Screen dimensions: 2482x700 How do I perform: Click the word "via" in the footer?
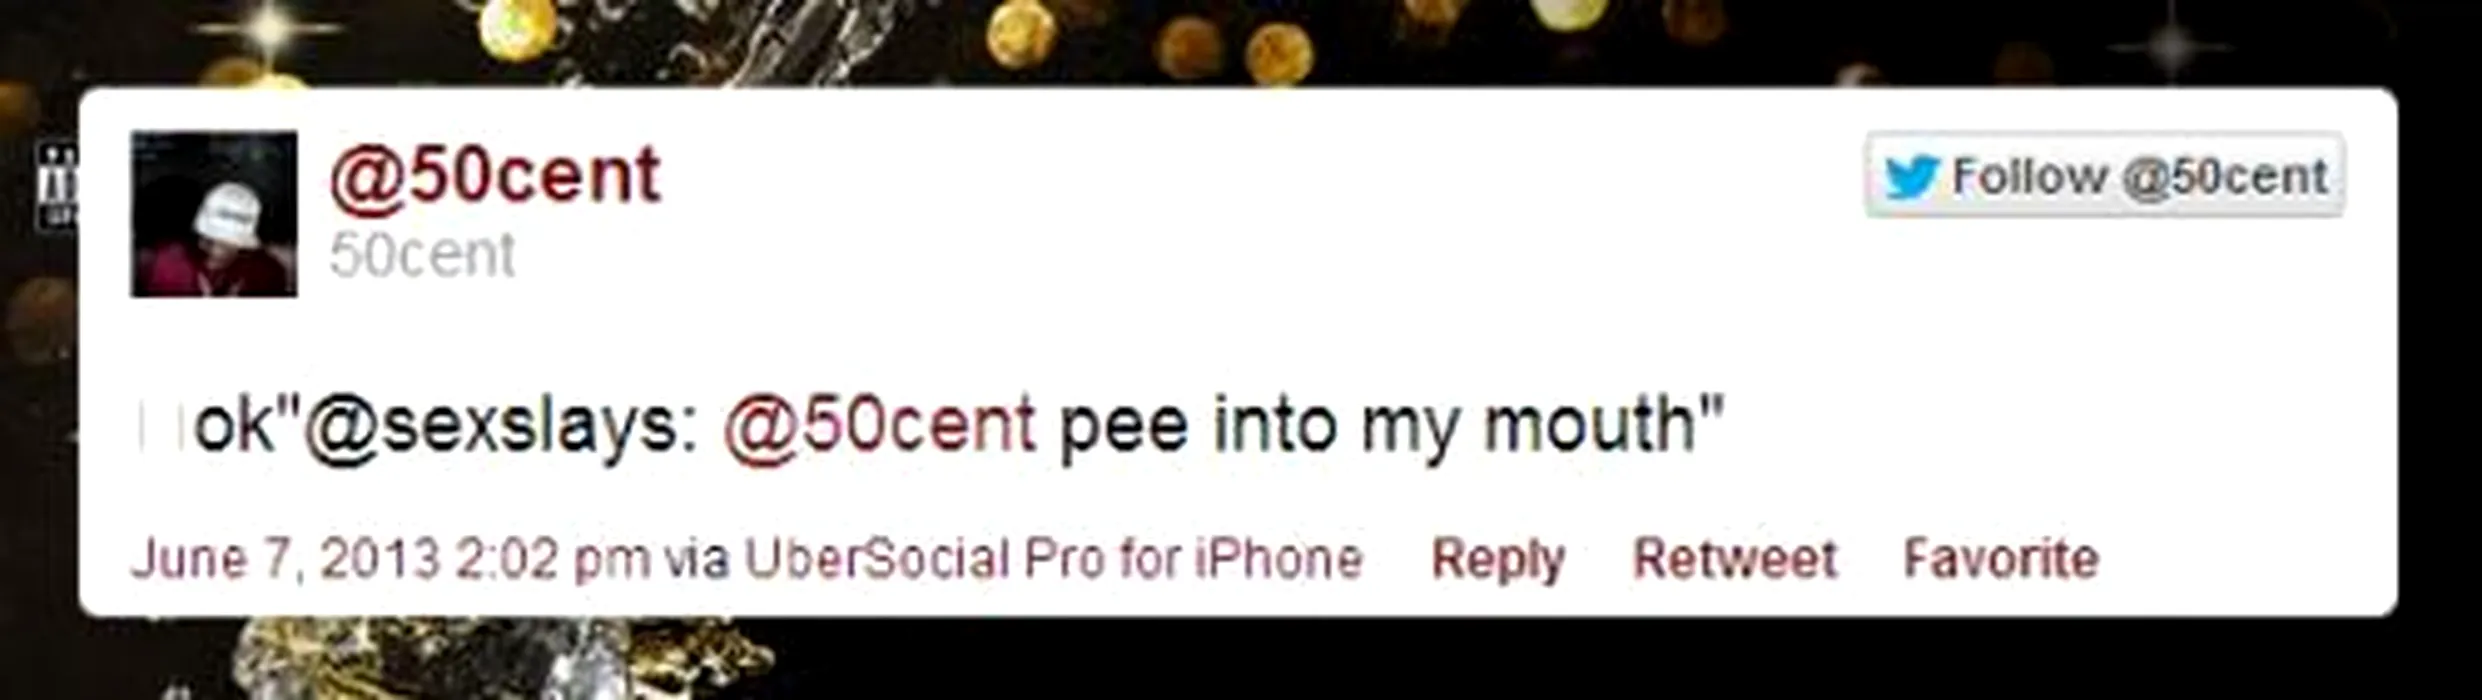tap(696, 558)
